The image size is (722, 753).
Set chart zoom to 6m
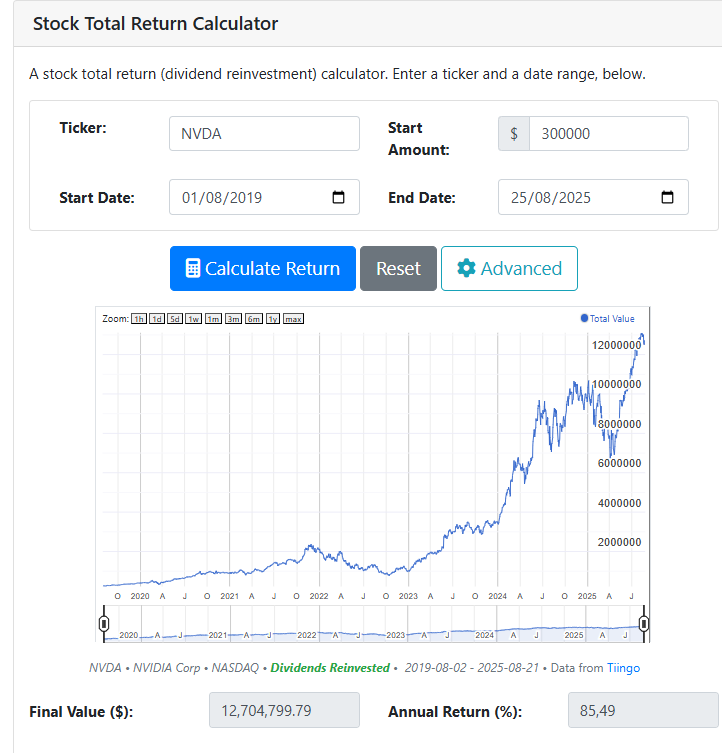pyautogui.click(x=252, y=319)
